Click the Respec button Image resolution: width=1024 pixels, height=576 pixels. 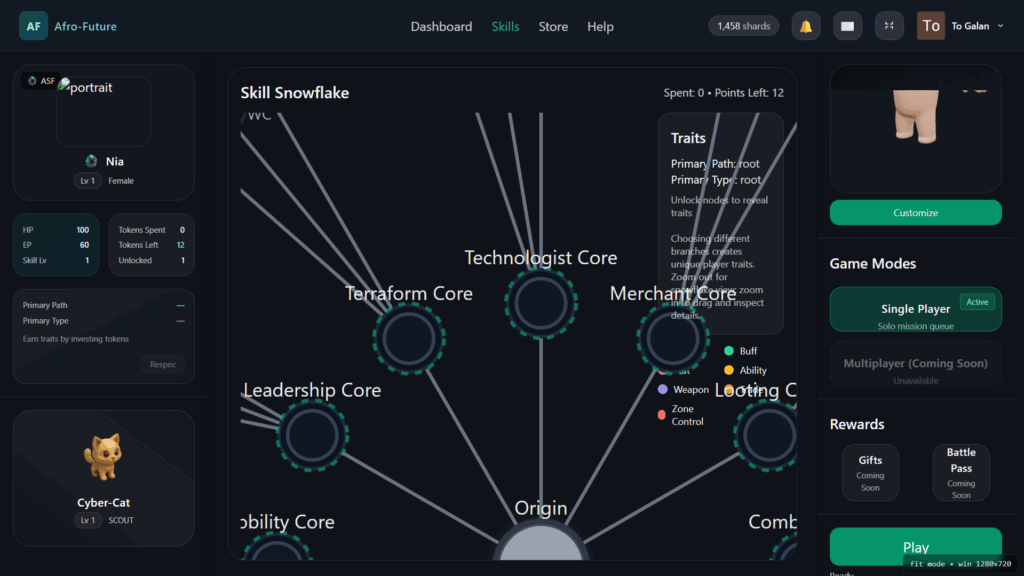tap(163, 365)
